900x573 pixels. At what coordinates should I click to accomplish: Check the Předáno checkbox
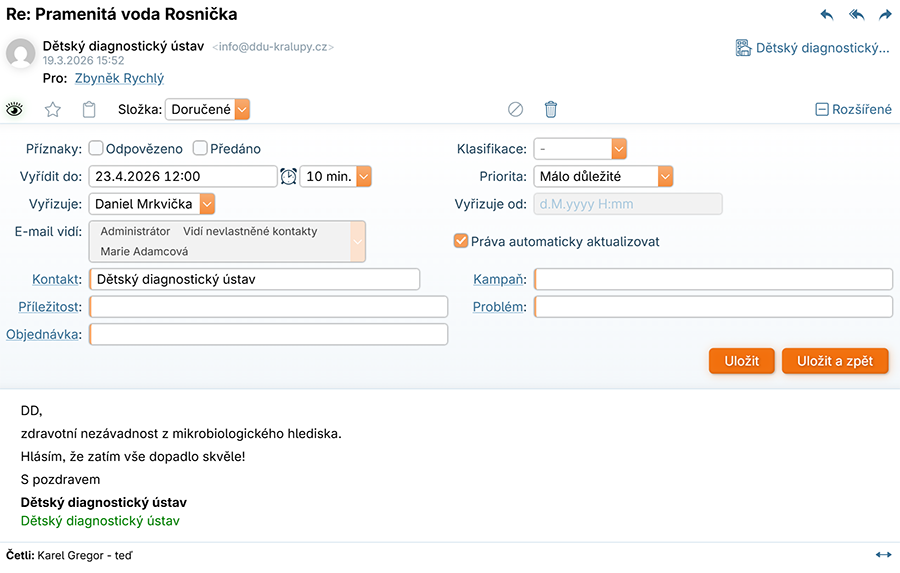point(200,149)
